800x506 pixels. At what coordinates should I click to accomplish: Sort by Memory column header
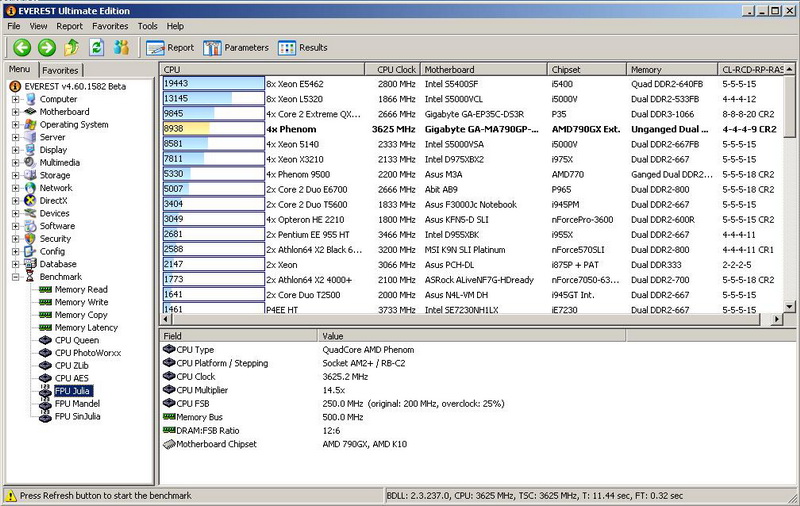[x=672, y=69]
